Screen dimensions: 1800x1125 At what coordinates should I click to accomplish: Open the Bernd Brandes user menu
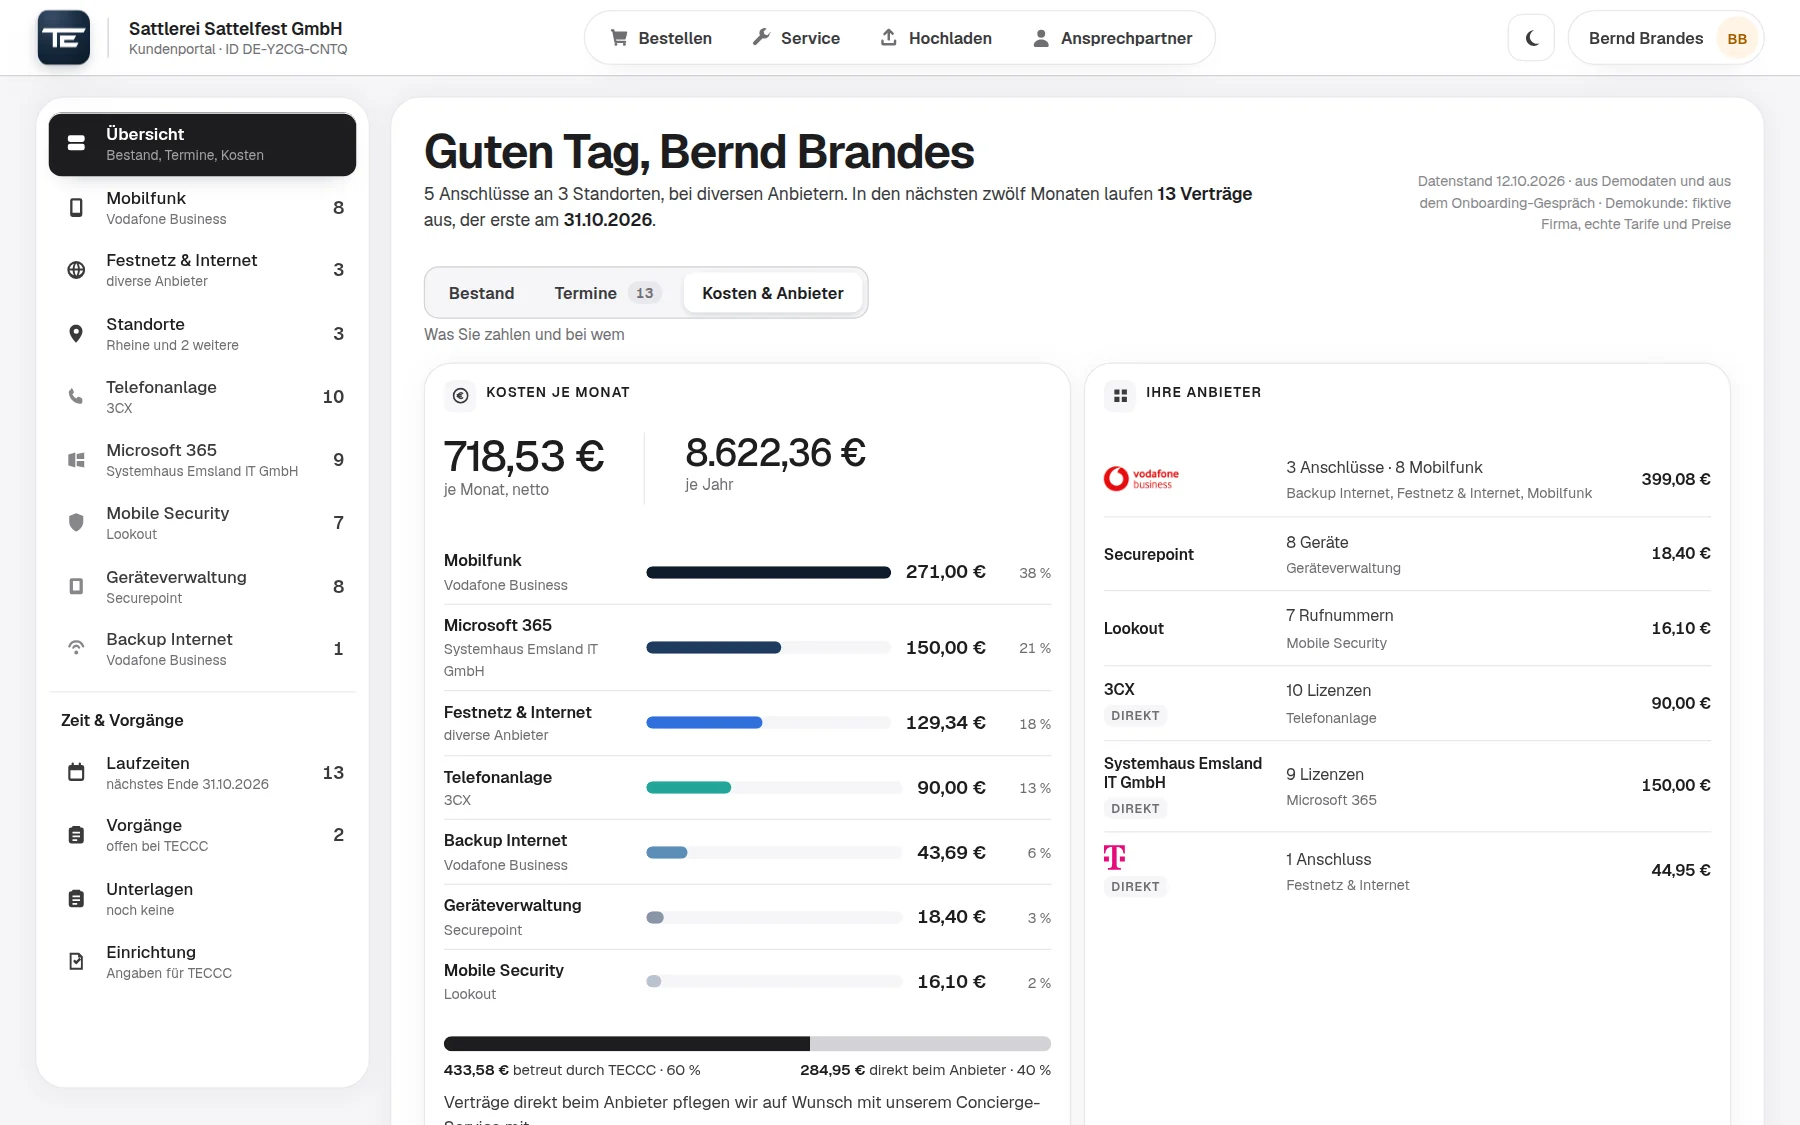pyautogui.click(x=1665, y=38)
